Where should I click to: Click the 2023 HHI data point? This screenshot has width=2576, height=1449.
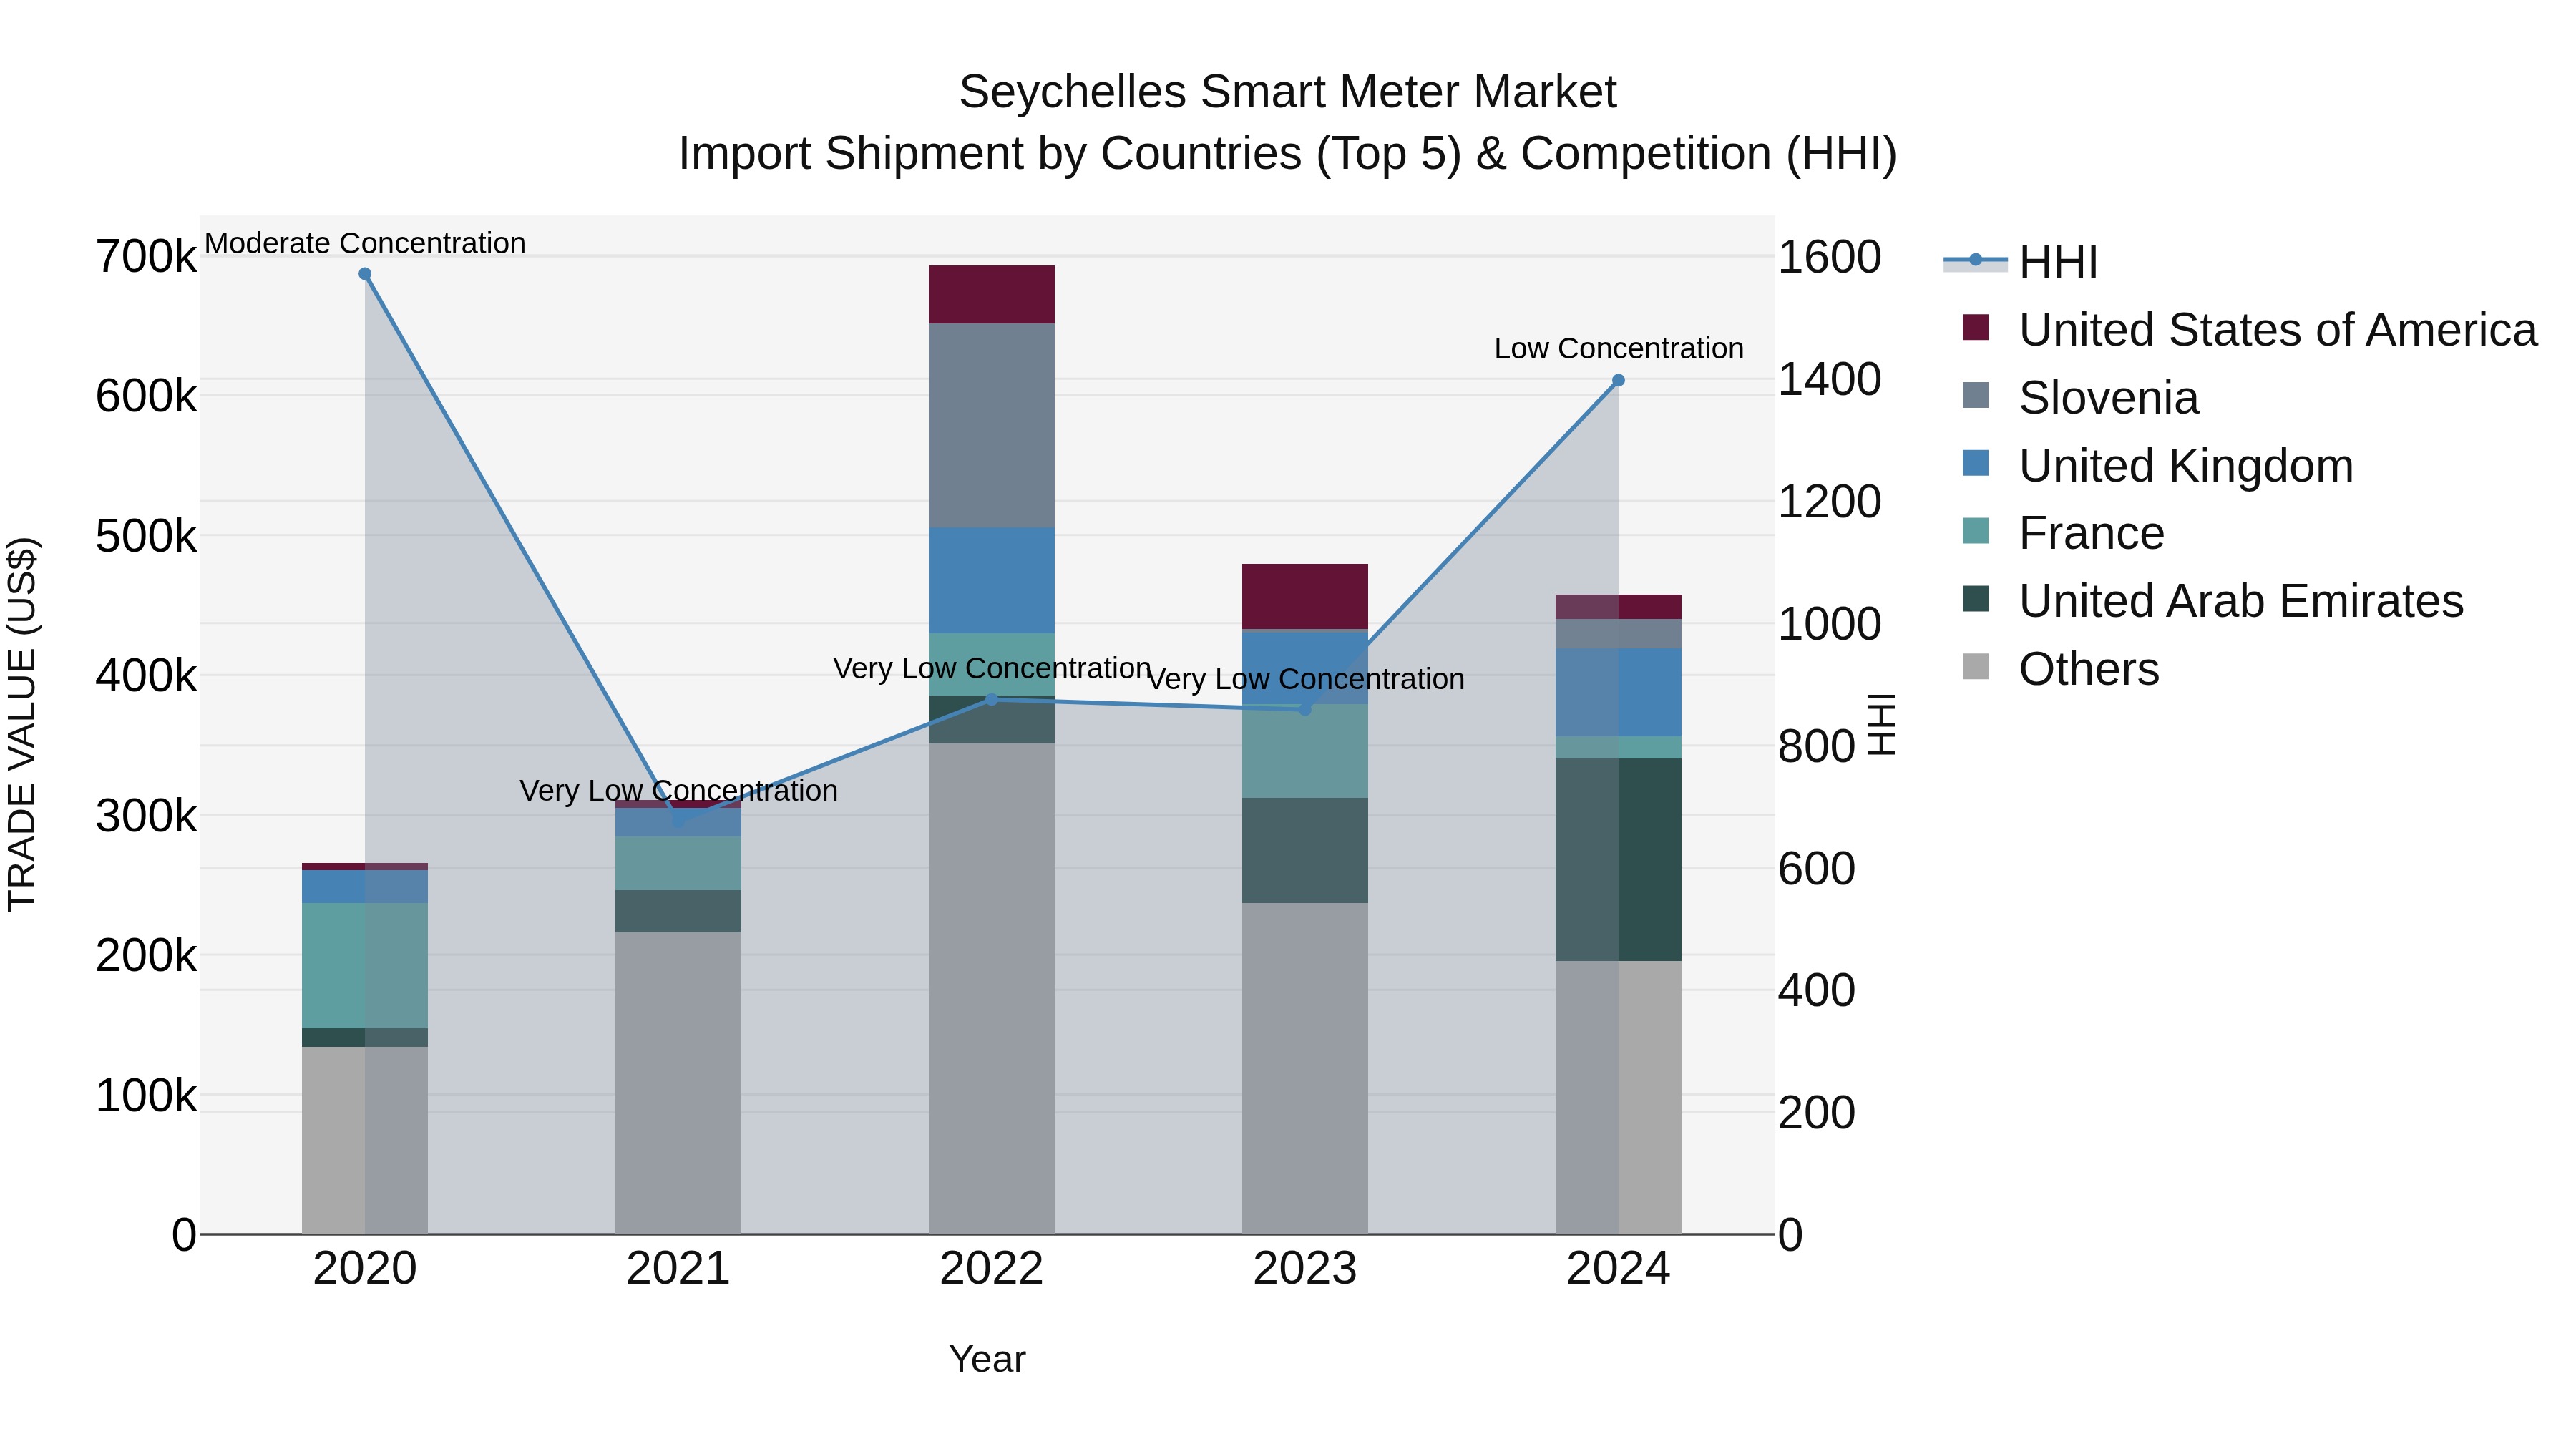coord(1305,709)
